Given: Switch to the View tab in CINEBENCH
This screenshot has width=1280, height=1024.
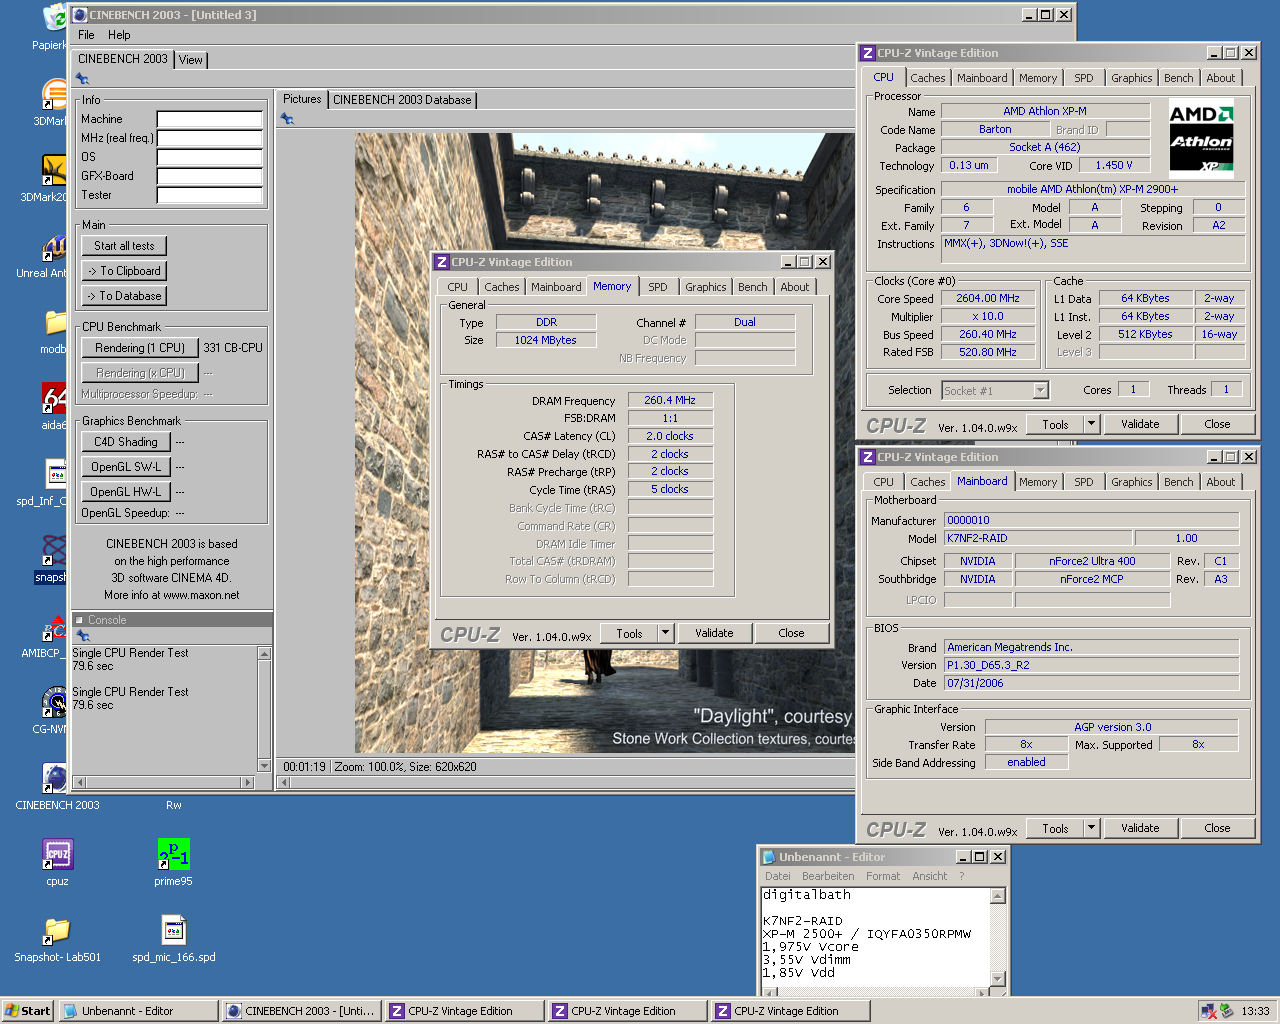Looking at the screenshot, I should point(190,60).
